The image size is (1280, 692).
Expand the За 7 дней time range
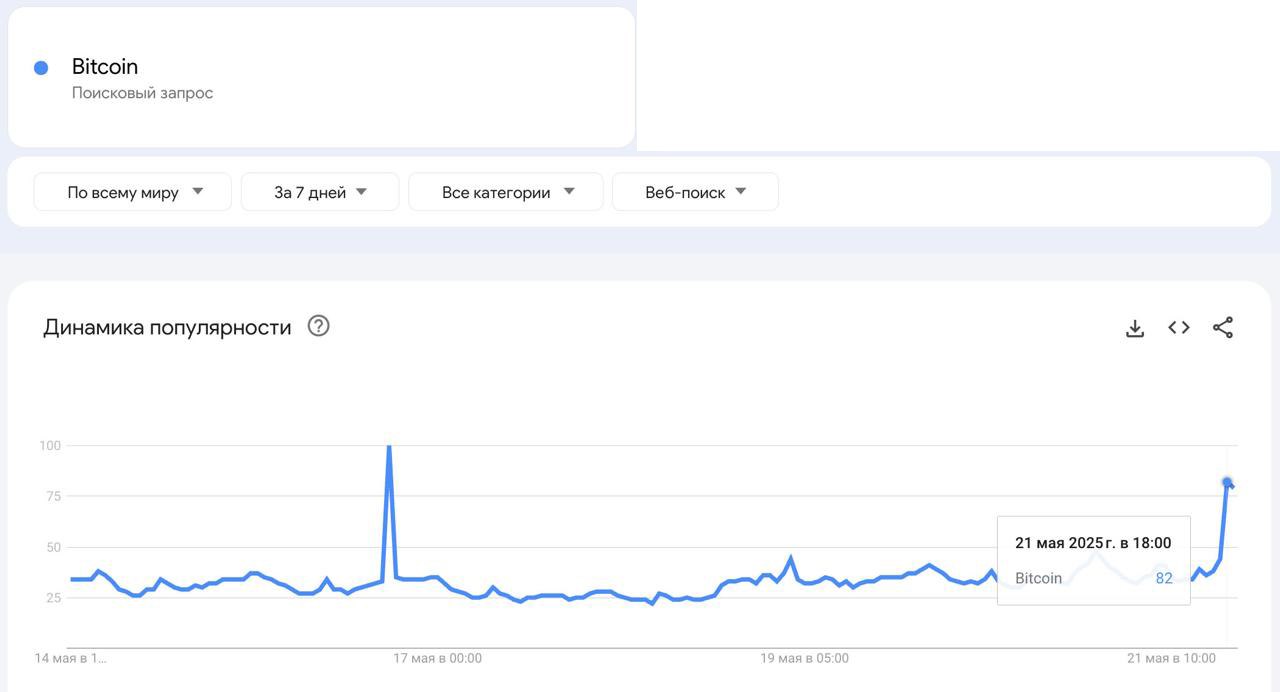320,192
